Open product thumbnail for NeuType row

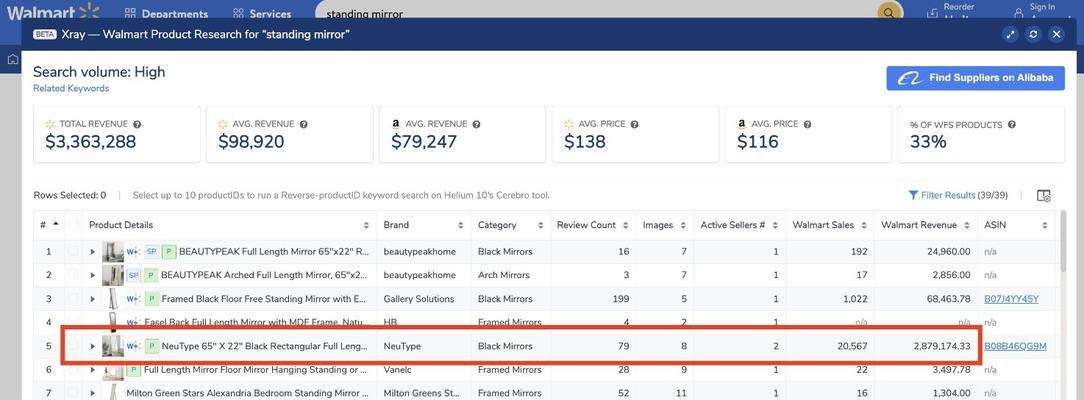[x=113, y=345]
